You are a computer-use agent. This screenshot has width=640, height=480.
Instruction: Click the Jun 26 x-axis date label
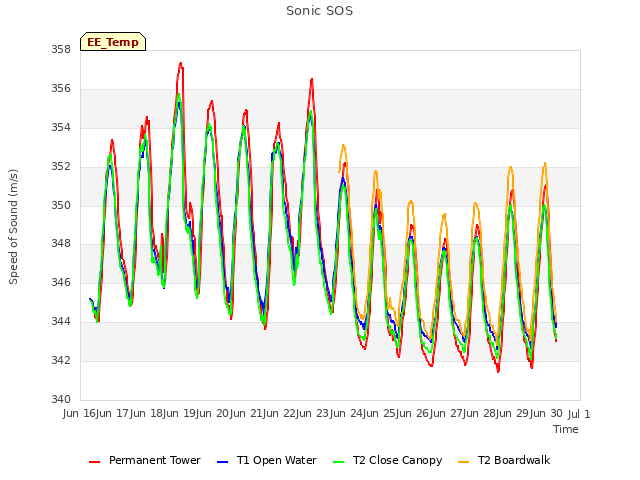tap(414, 413)
